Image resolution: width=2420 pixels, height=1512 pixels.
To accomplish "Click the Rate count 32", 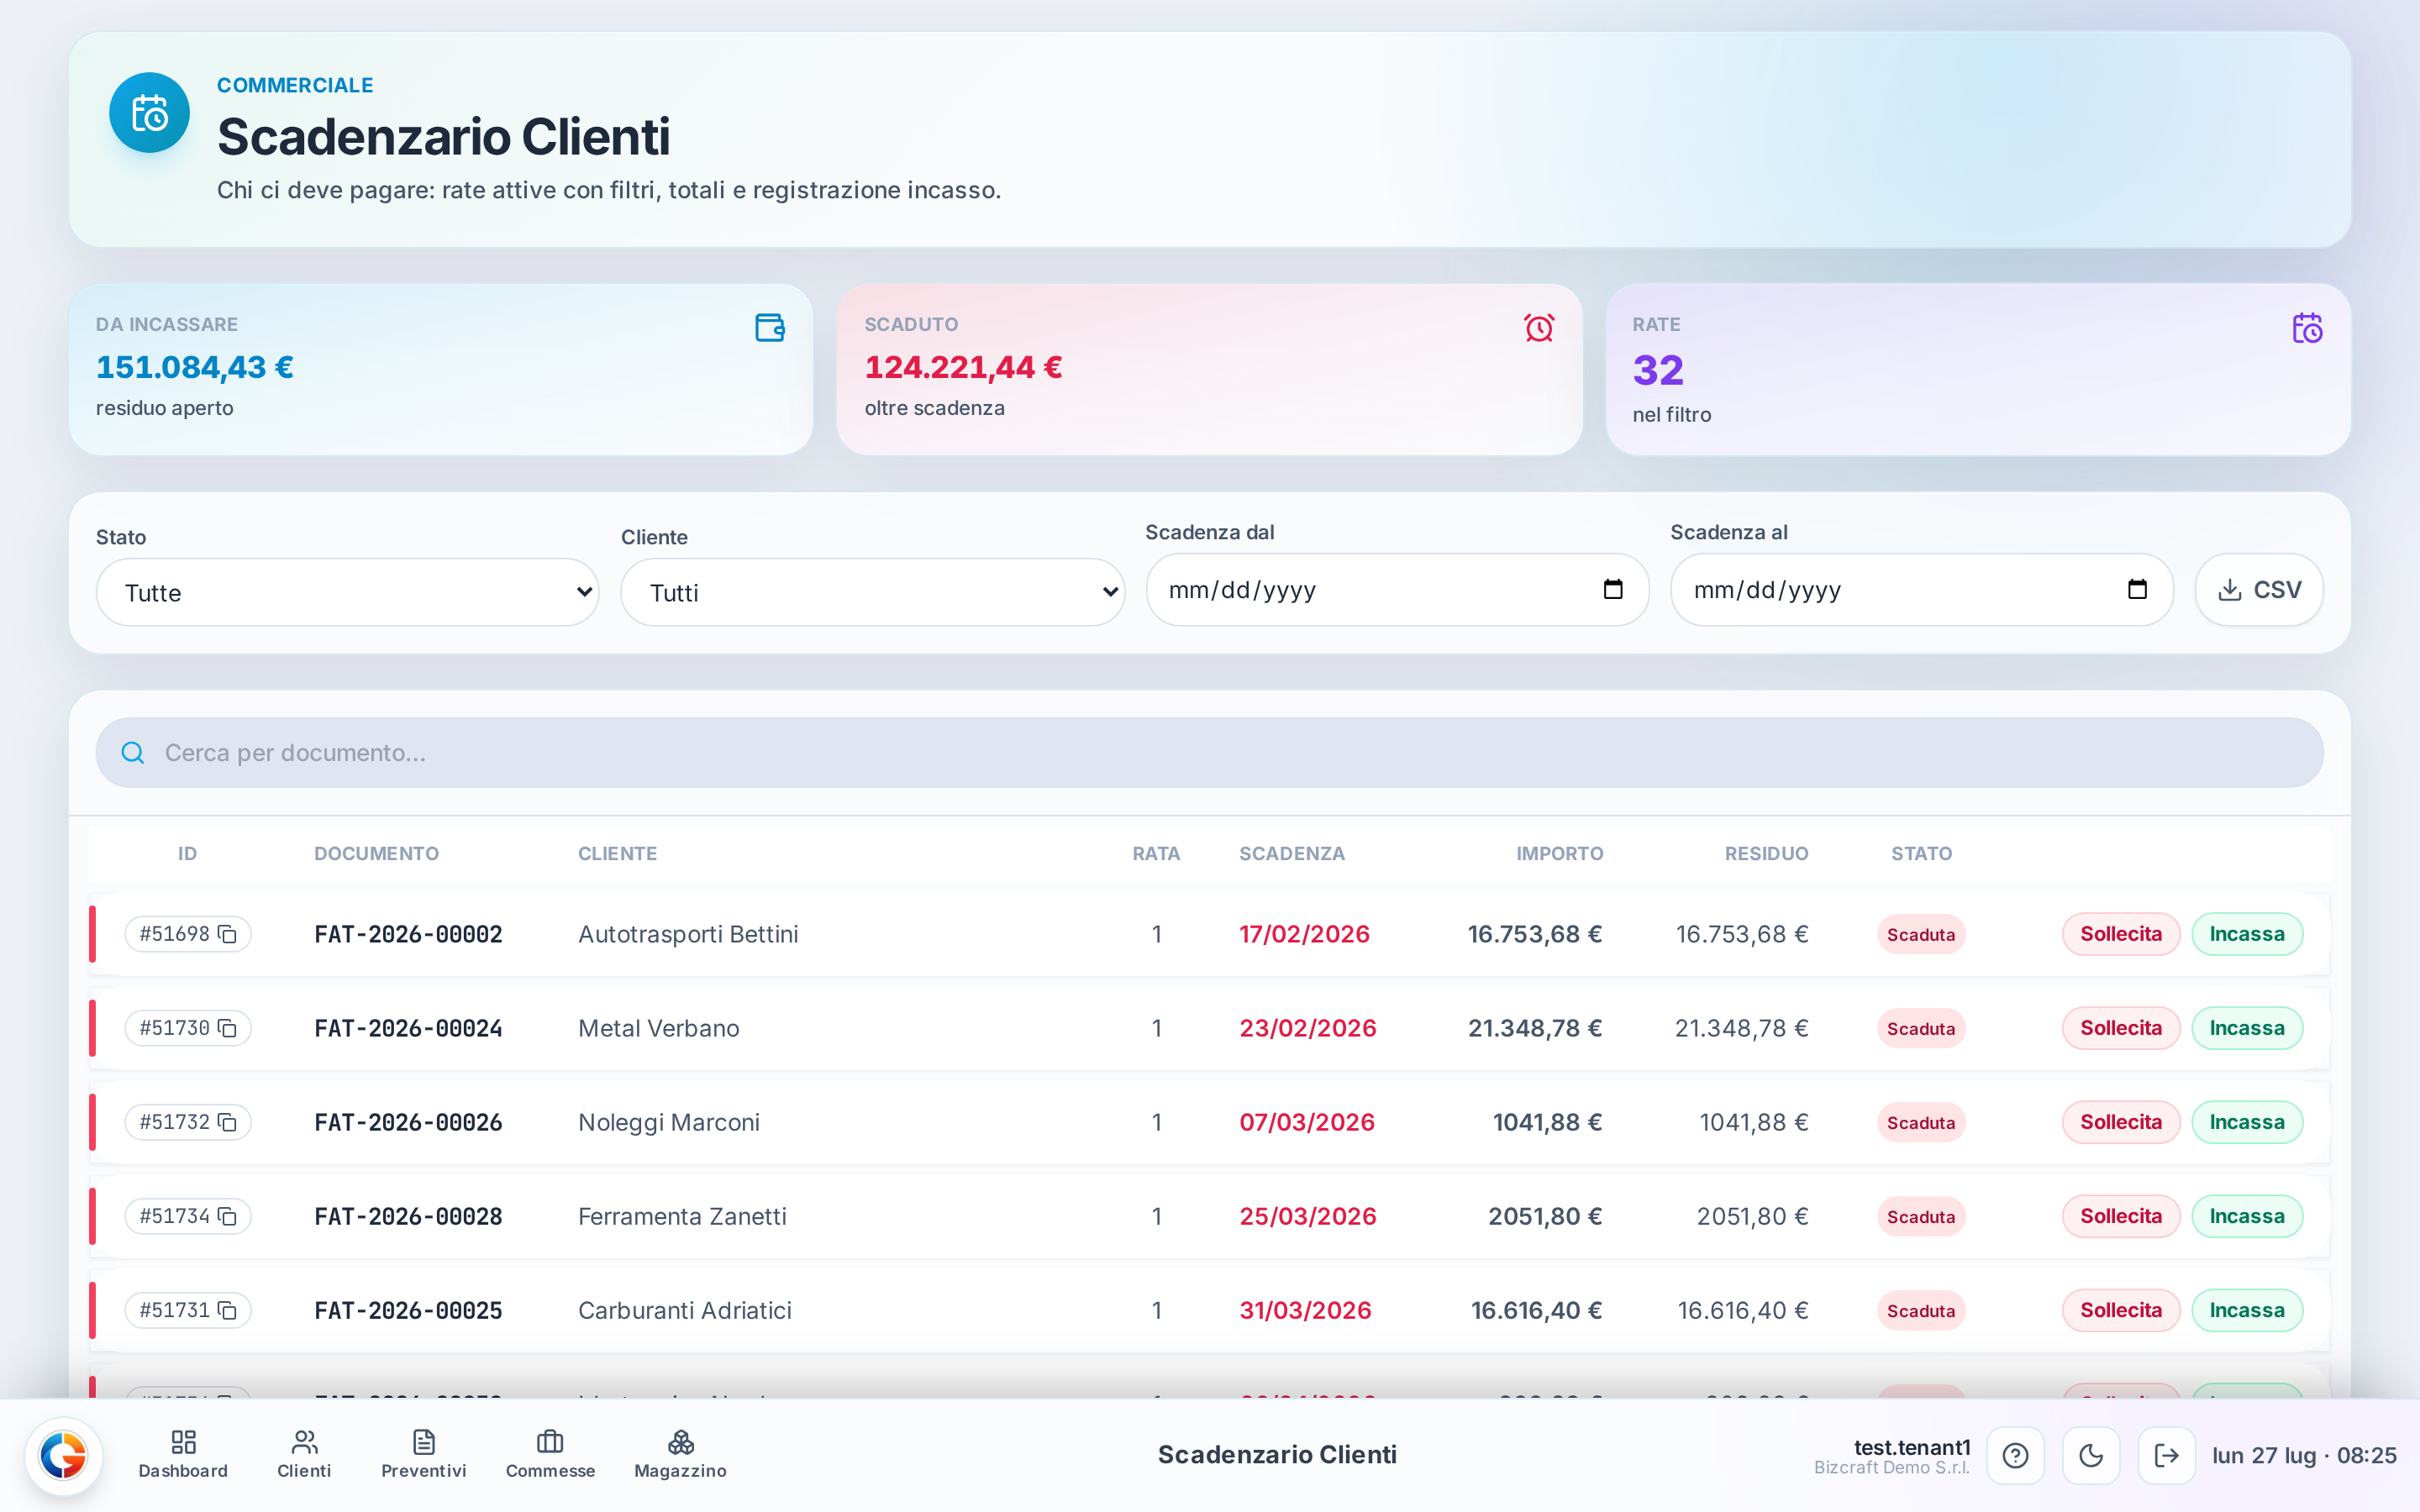I will coord(1658,370).
